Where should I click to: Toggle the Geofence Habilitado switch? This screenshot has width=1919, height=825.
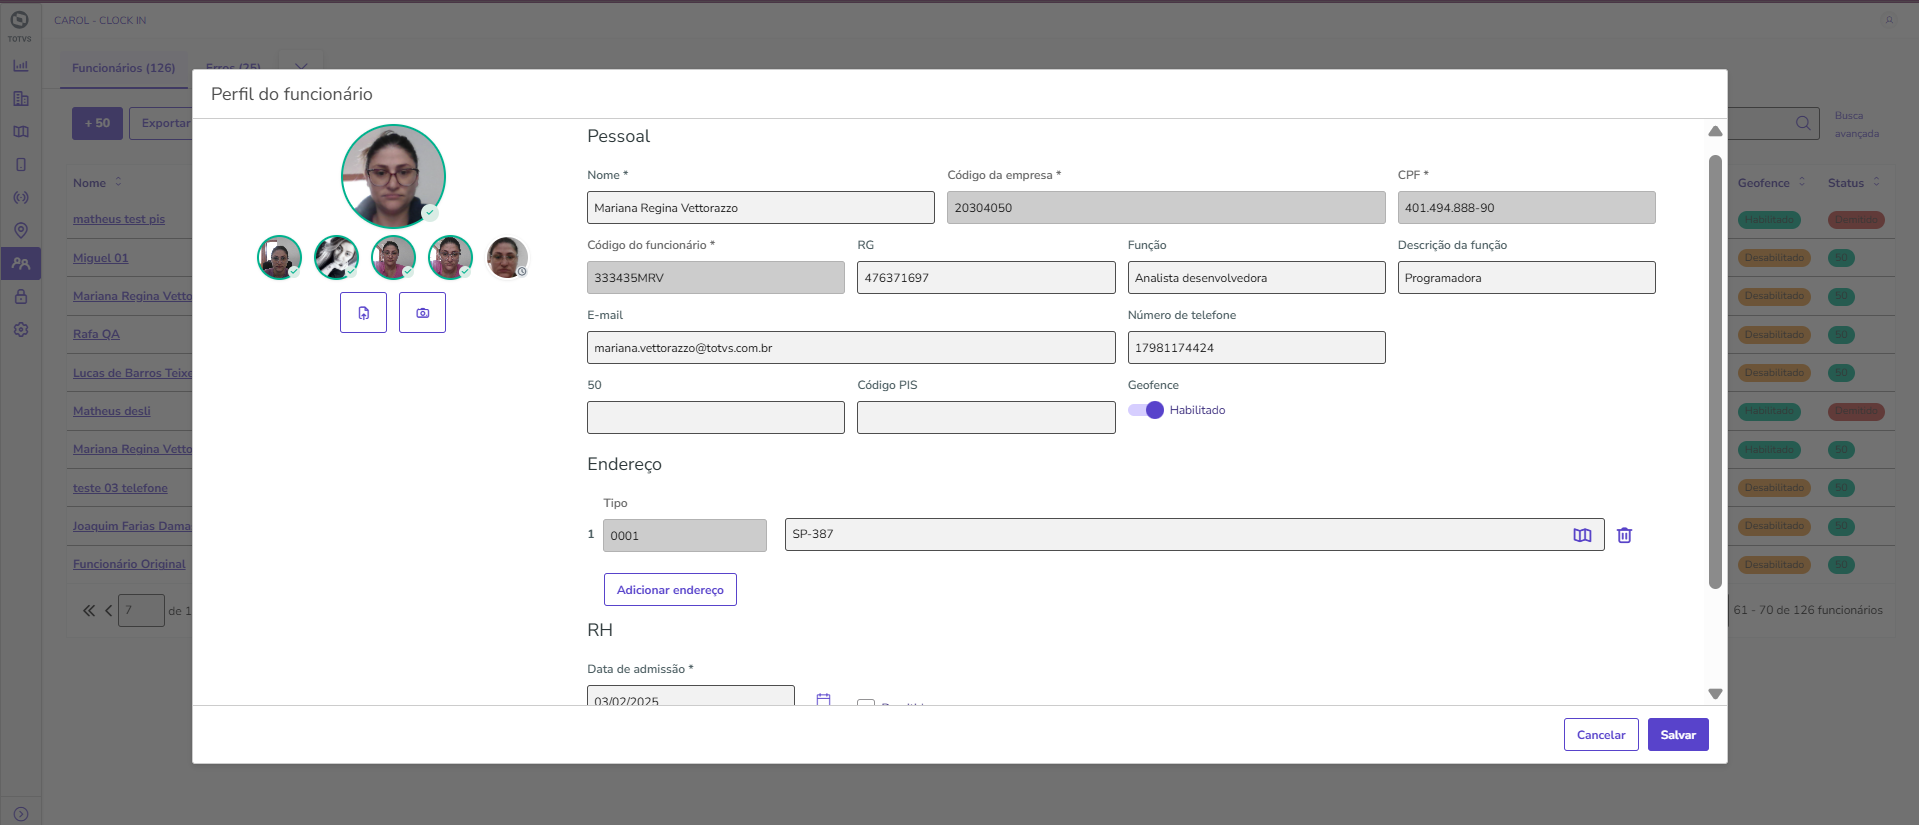1146,410
